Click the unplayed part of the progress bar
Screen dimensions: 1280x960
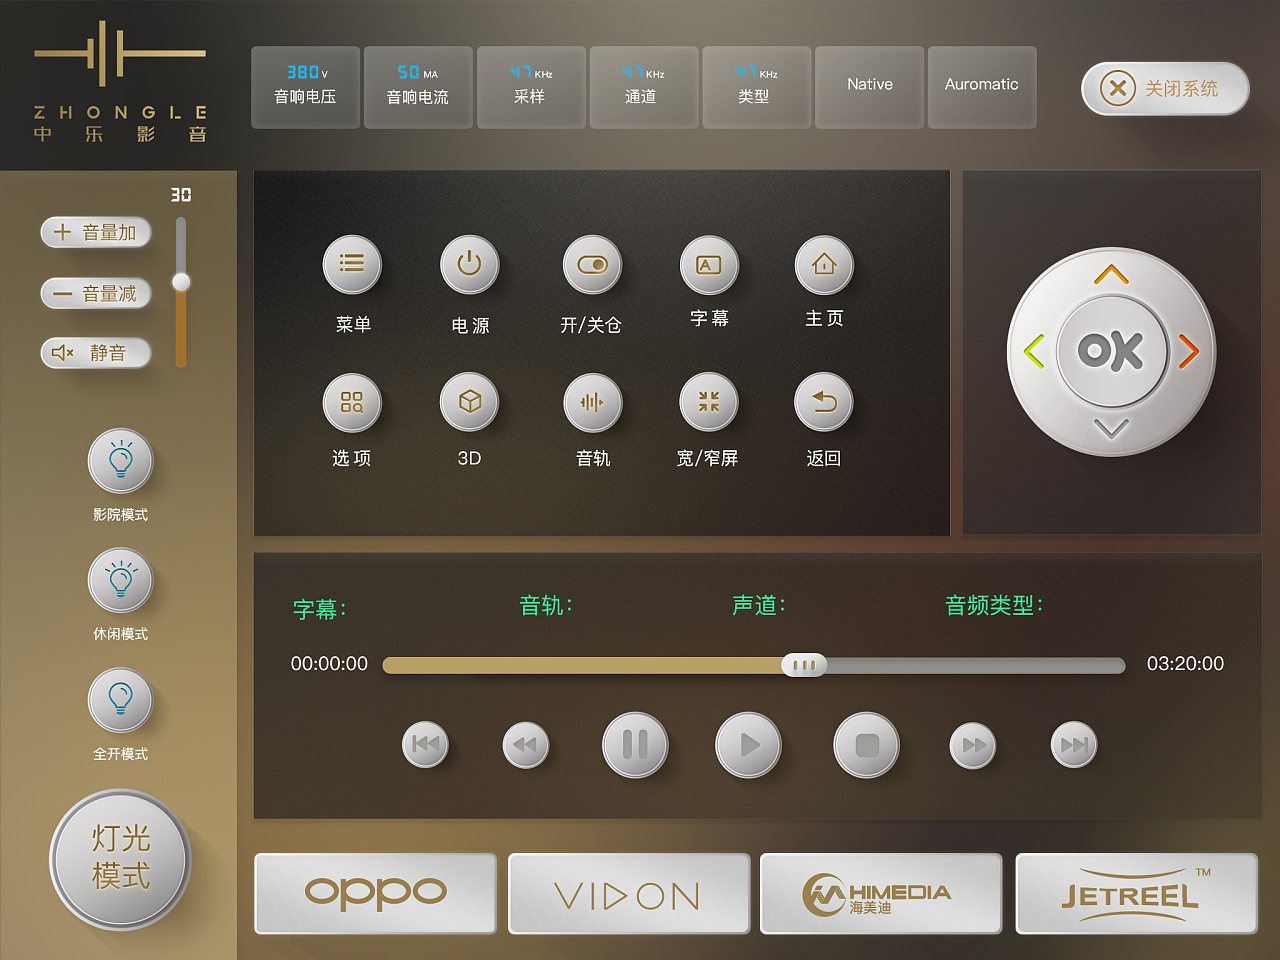coord(975,666)
